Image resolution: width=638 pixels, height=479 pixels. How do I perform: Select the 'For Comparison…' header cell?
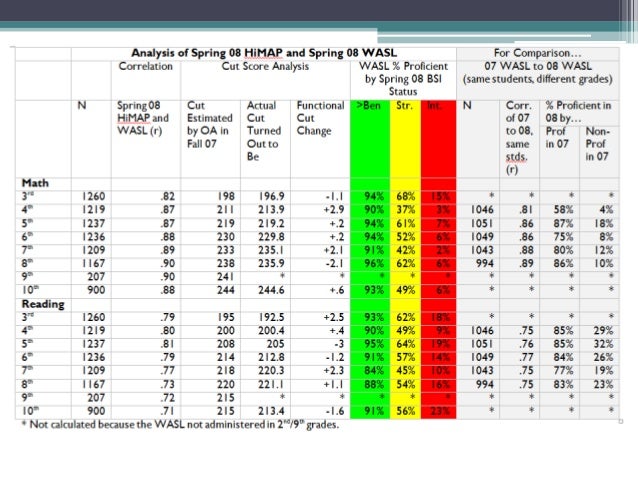click(x=537, y=53)
